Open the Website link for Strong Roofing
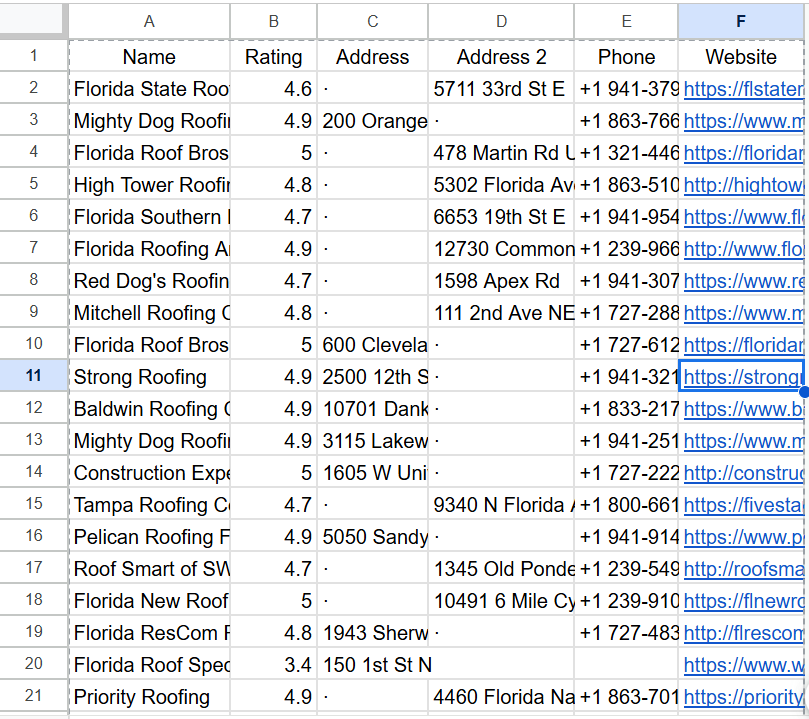 tap(740, 376)
